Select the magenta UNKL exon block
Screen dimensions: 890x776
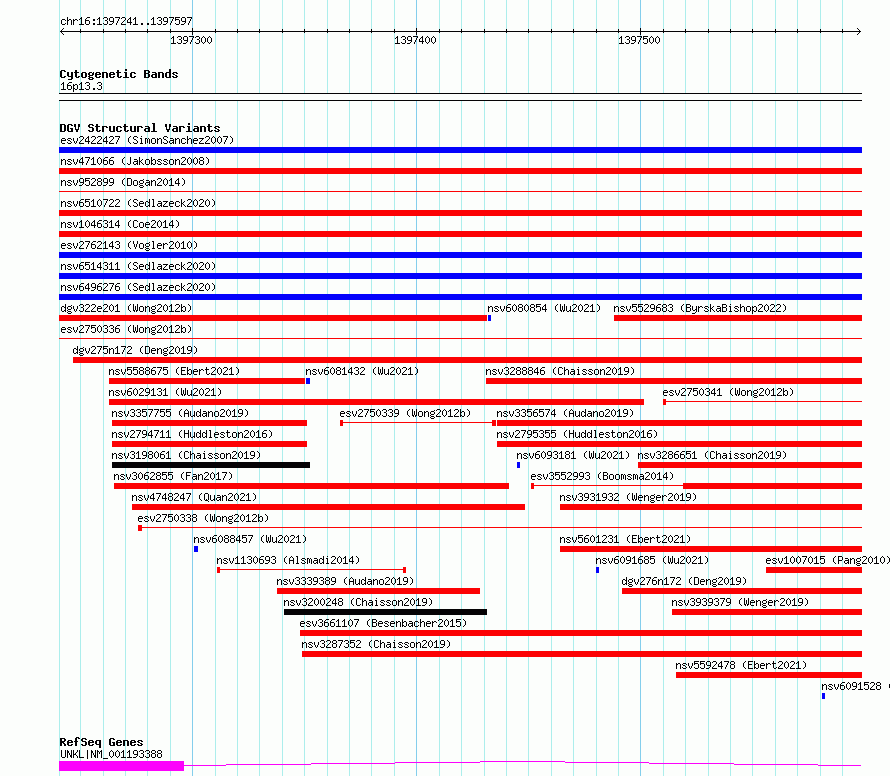tap(121, 766)
